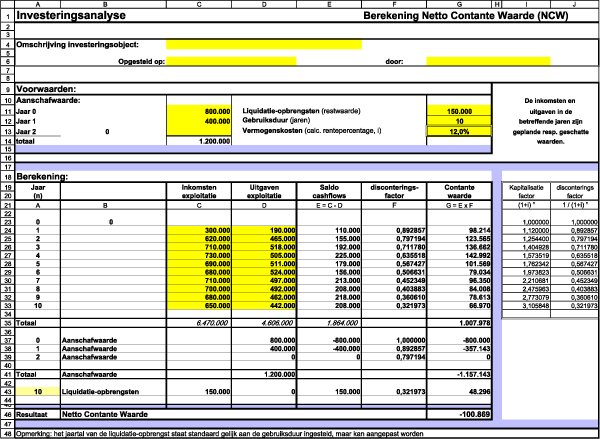Image resolution: width=600 pixels, height=439 pixels.
Task: Click the yellow "Opgesteld op" field
Action: tap(231, 61)
